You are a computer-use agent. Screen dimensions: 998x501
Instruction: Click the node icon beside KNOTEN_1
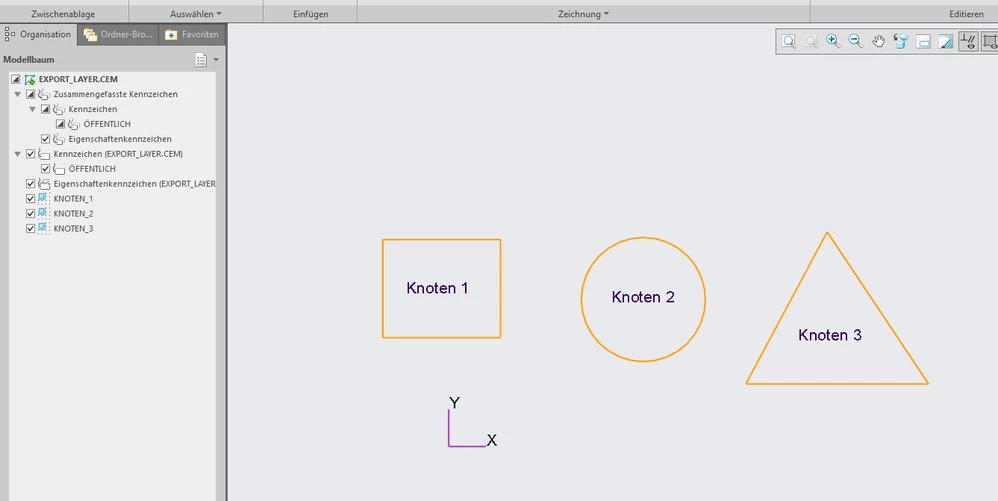point(43,199)
